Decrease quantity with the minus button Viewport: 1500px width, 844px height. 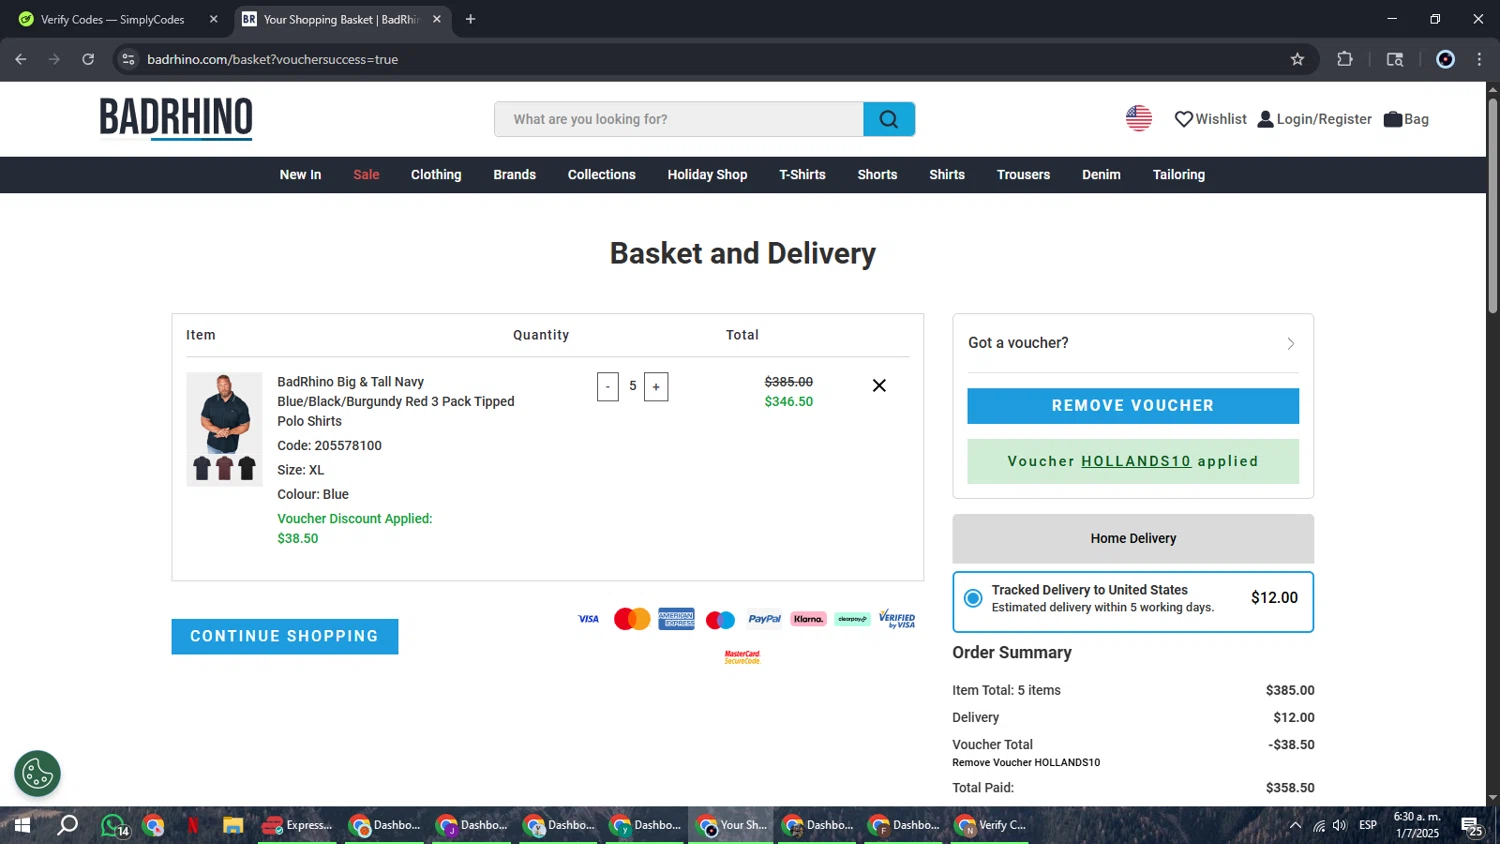607,387
